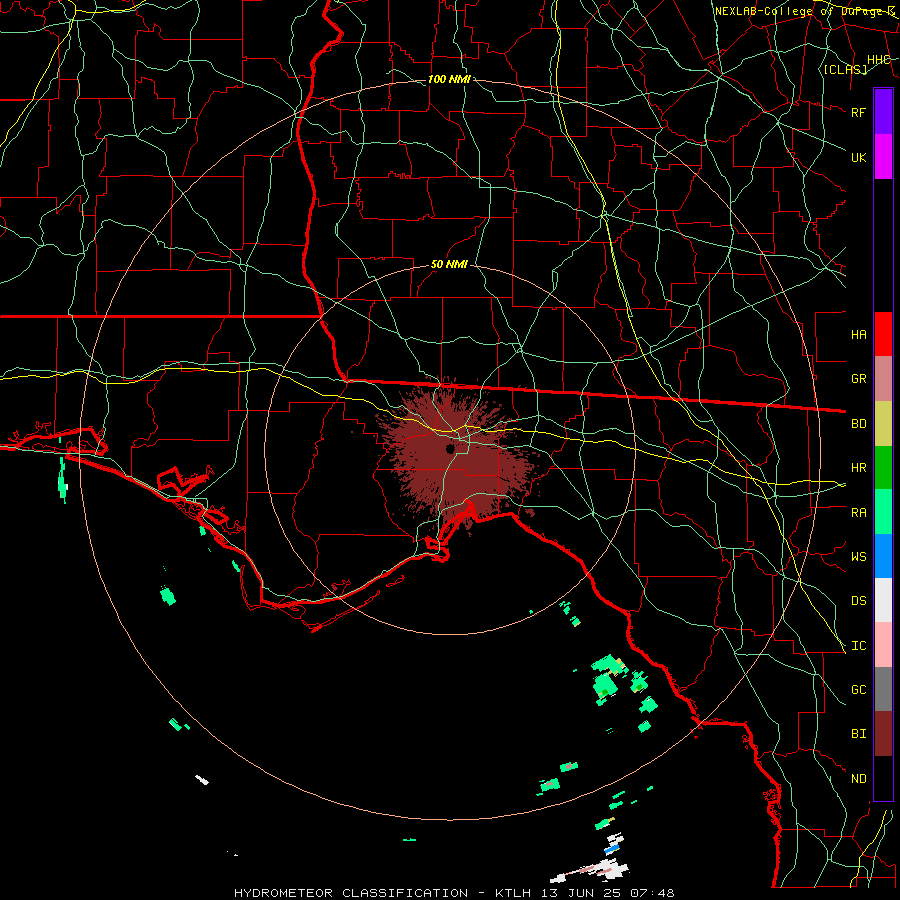Click the UK legend label
This screenshot has width=900, height=900.
click(x=858, y=157)
